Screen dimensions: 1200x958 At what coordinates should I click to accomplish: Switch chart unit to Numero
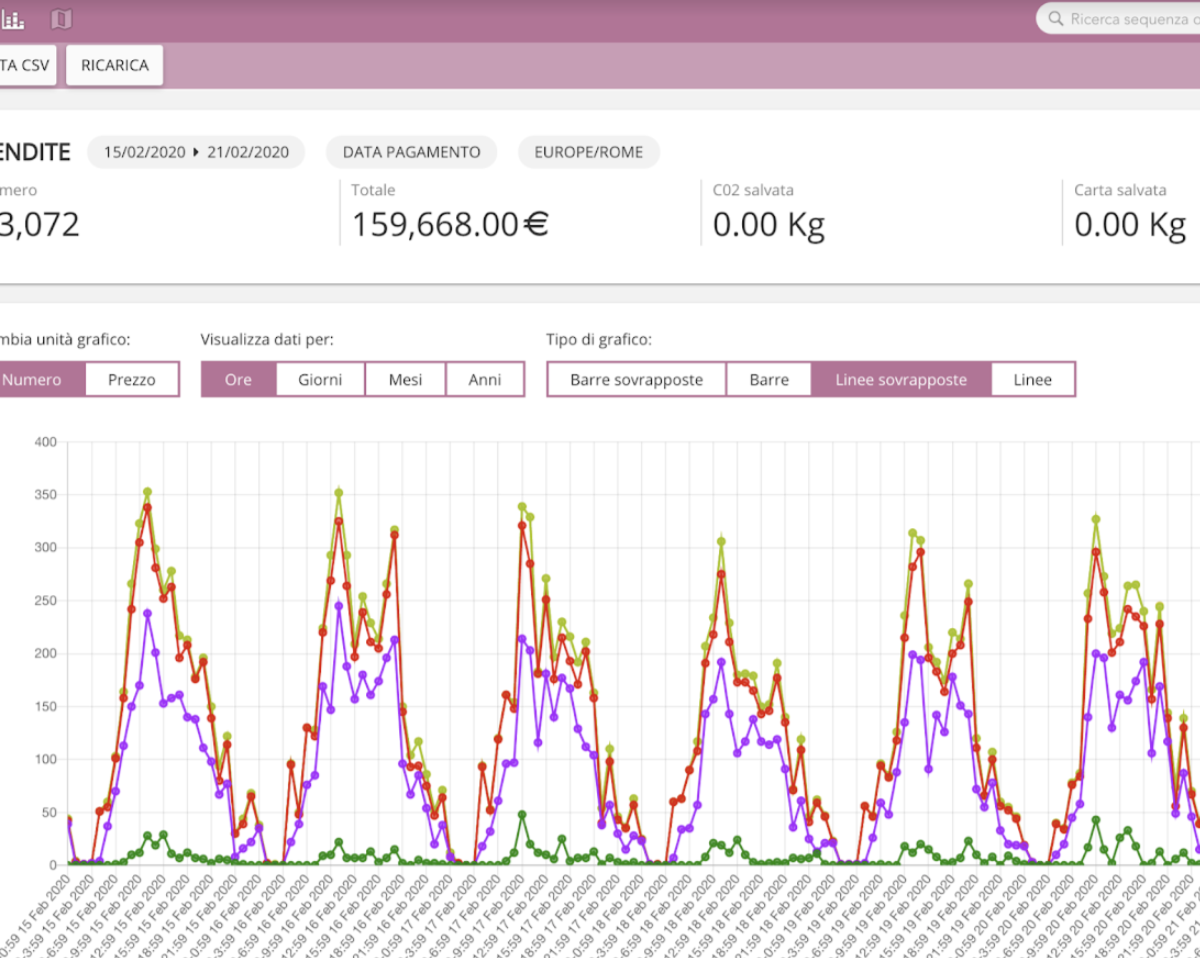(35, 380)
